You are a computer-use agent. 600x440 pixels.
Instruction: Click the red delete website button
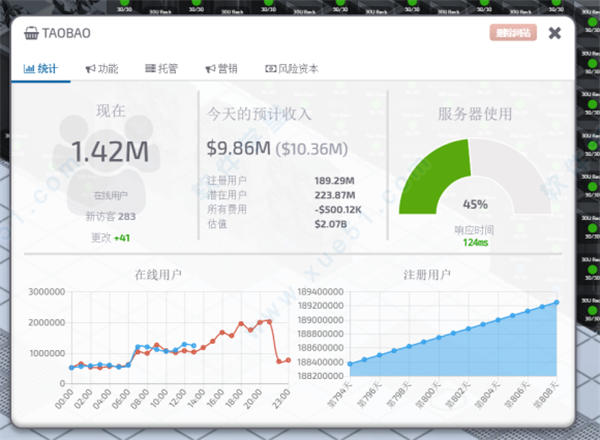click(513, 33)
